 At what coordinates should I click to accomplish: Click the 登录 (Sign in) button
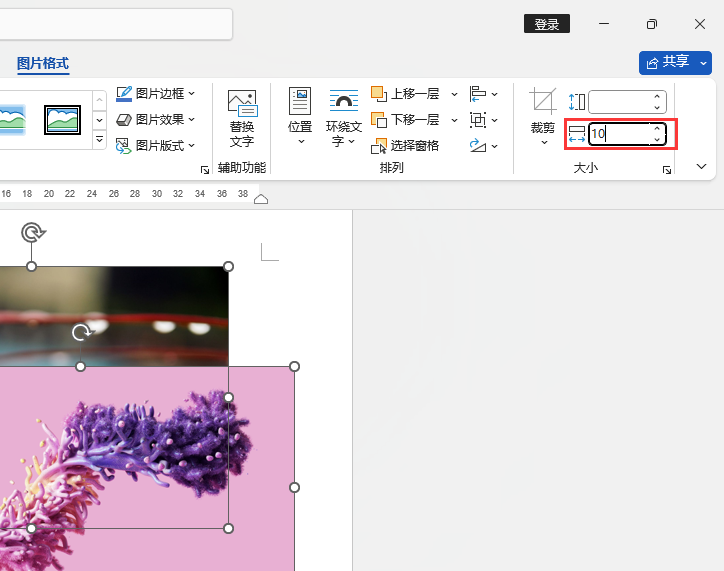(x=546, y=24)
